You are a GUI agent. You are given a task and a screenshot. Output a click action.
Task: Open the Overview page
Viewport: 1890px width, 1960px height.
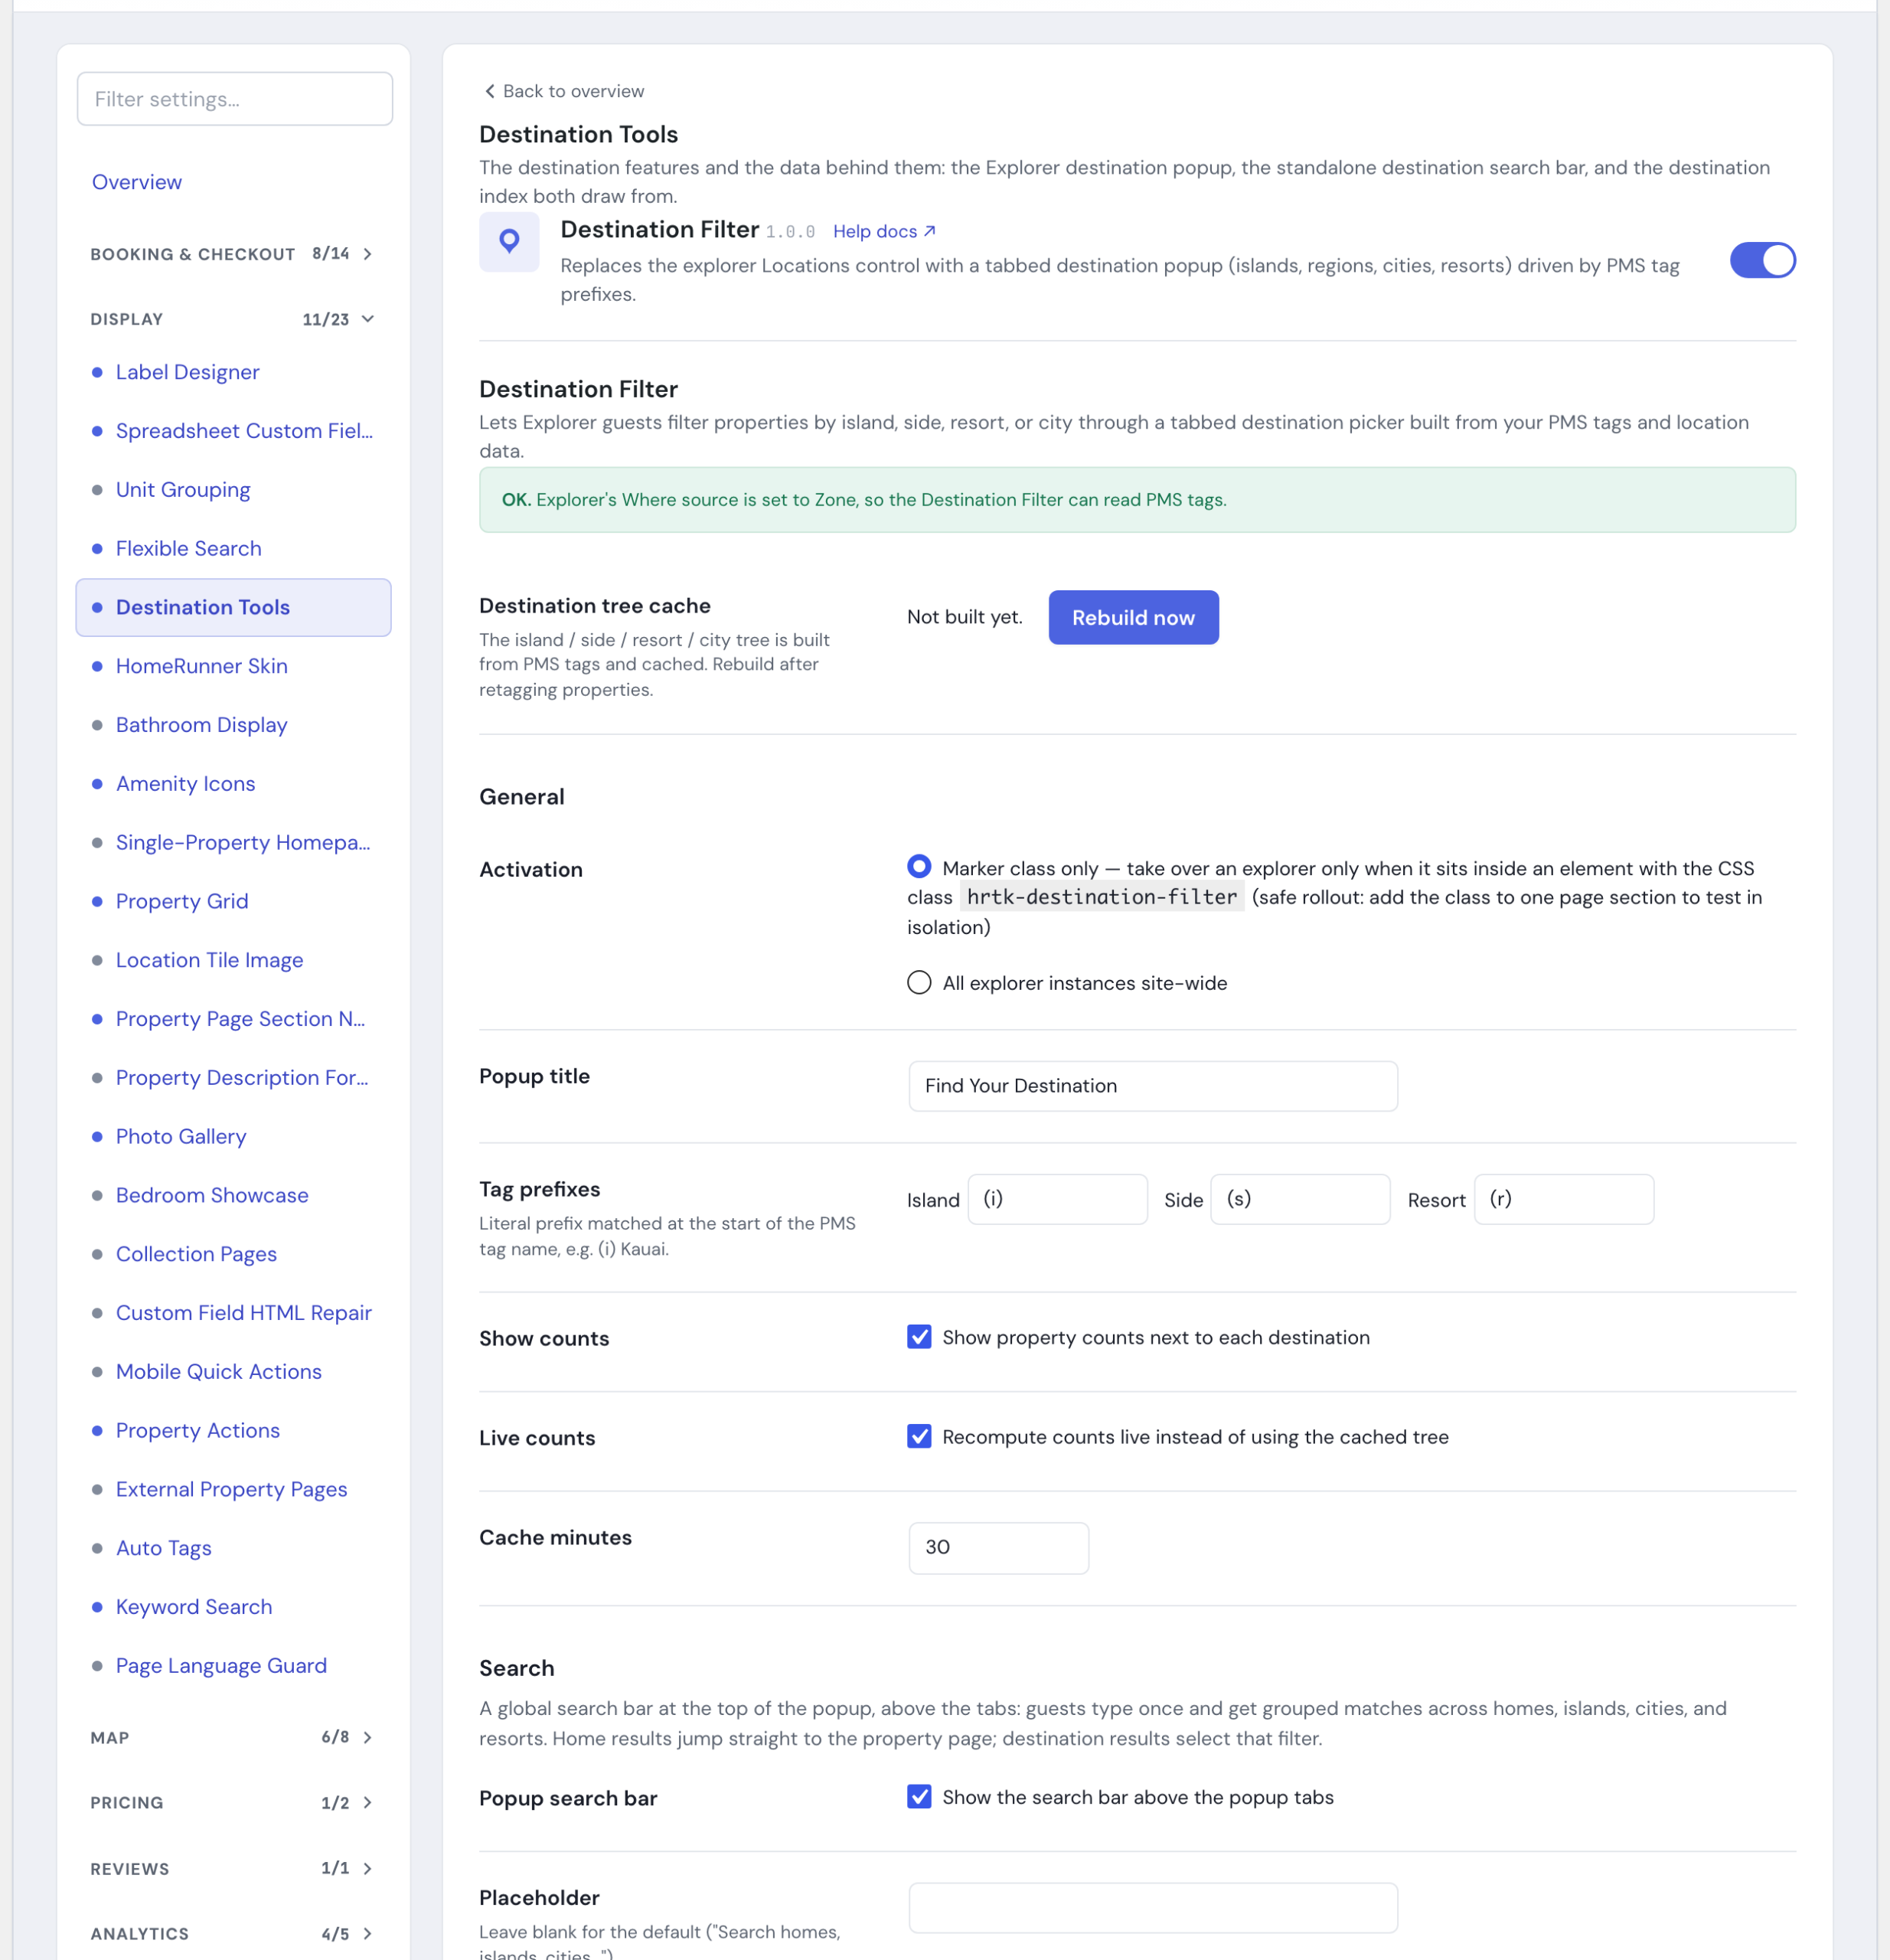pyautogui.click(x=137, y=182)
